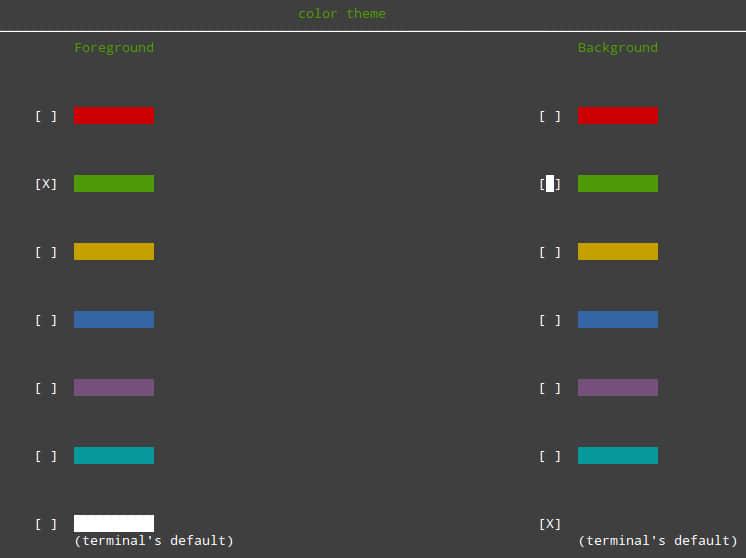The image size is (746, 558).
Task: Select the red background checkbox
Action: pos(550,116)
